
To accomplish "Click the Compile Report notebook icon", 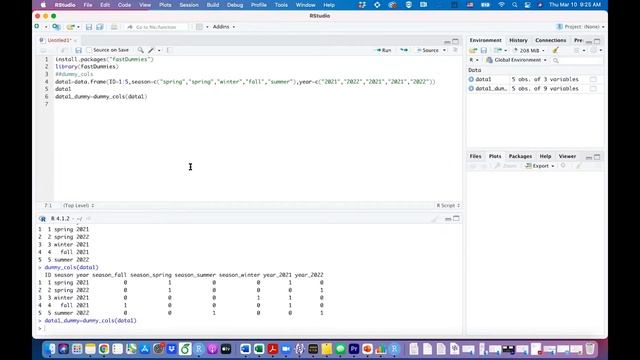I will click(x=169, y=50).
